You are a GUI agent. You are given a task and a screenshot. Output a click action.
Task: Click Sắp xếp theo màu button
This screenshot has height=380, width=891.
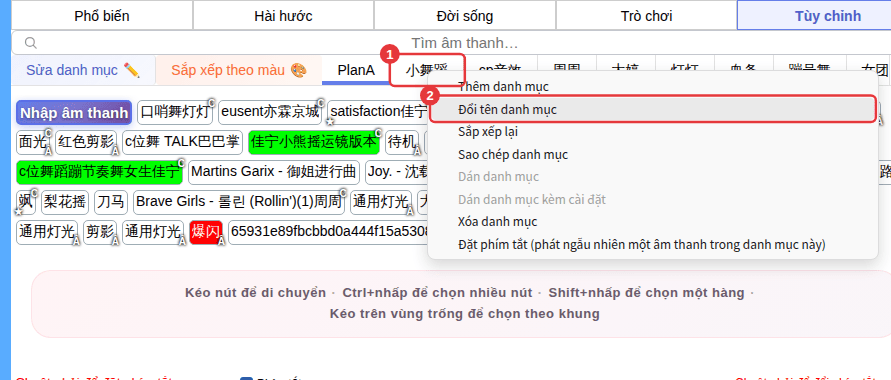tap(239, 70)
